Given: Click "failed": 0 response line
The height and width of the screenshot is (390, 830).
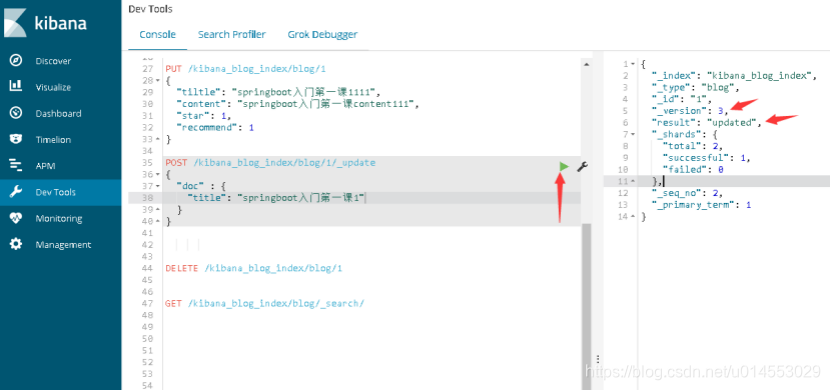Looking at the screenshot, I should pos(692,169).
